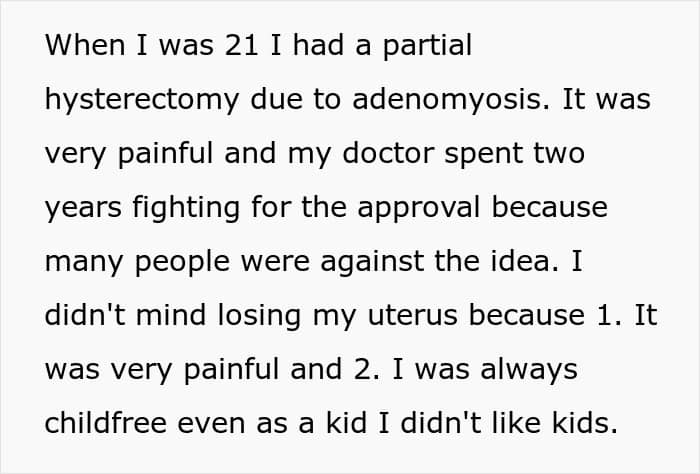Click the word "years" in the paragraph
Screen dimensions: 700x474
click(80, 207)
